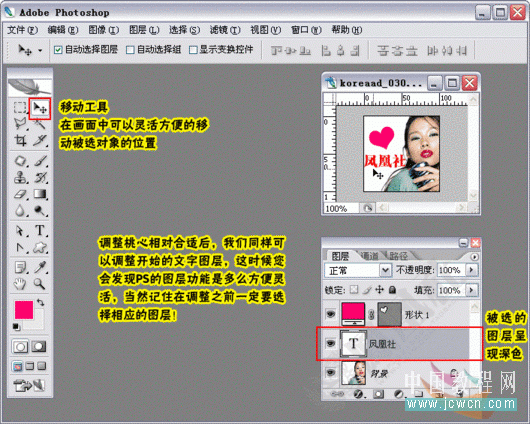Select the Dodge tool
This screenshot has width=530, height=424.
(x=40, y=211)
